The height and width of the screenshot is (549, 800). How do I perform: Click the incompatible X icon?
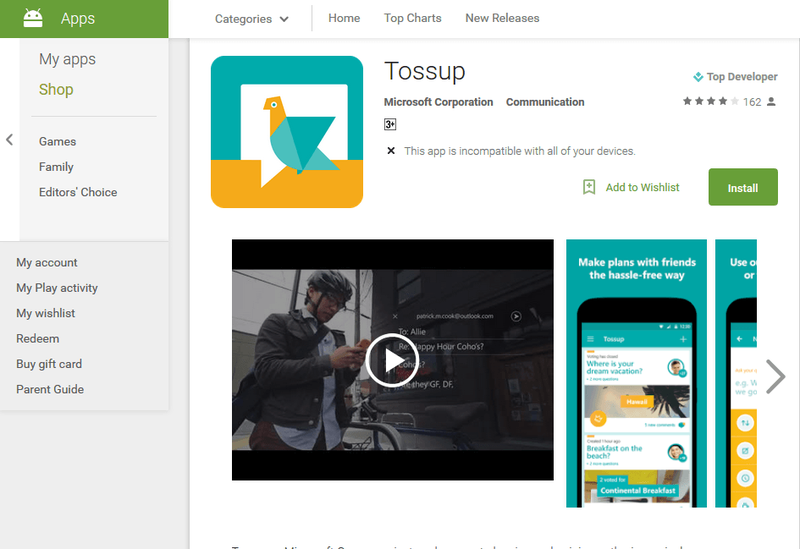[x=391, y=151]
